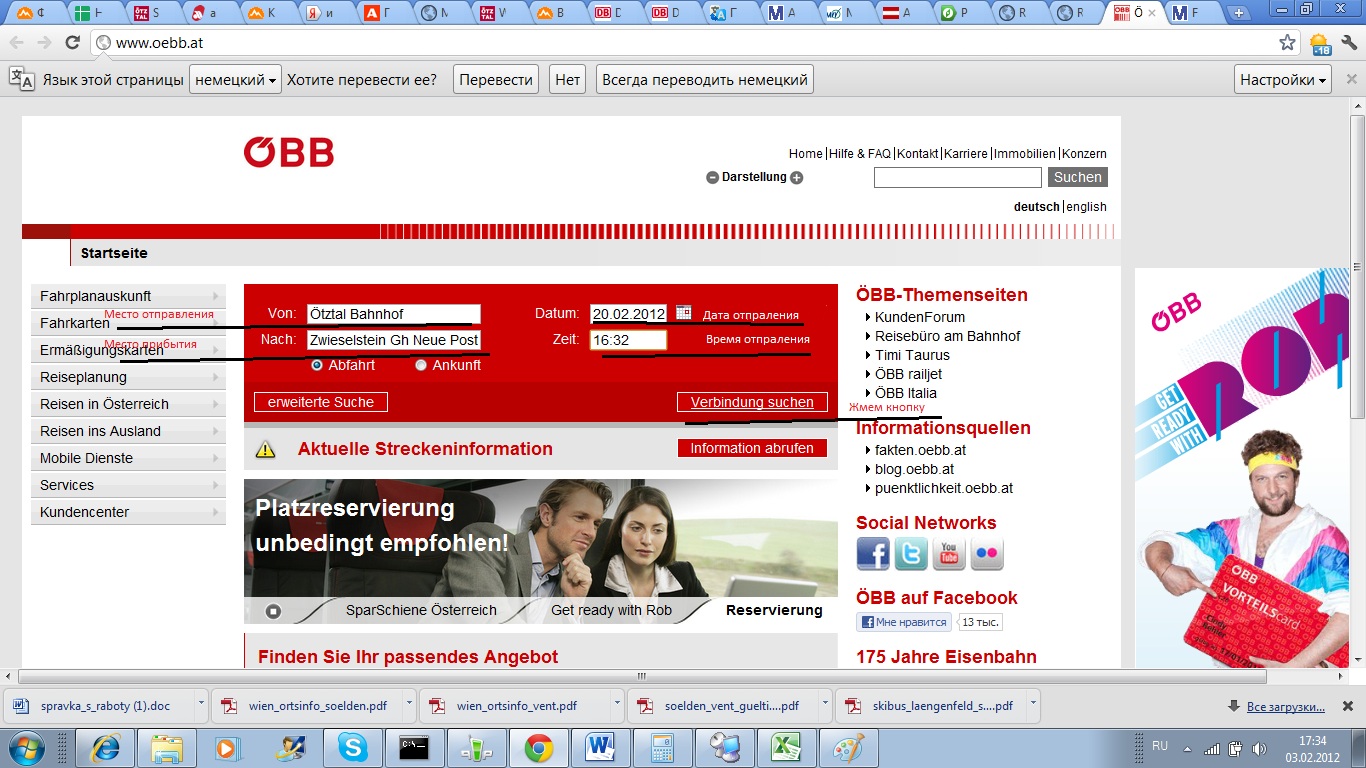Switch to Get ready with Rob banner tab
The width and height of the screenshot is (1366, 768).
coord(611,610)
